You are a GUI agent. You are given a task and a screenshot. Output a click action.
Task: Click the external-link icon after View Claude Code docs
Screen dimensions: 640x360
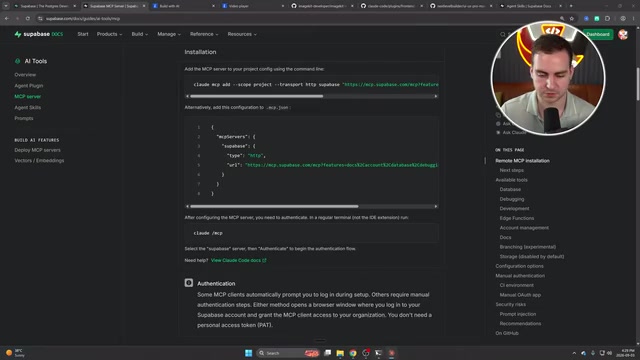click(264, 260)
